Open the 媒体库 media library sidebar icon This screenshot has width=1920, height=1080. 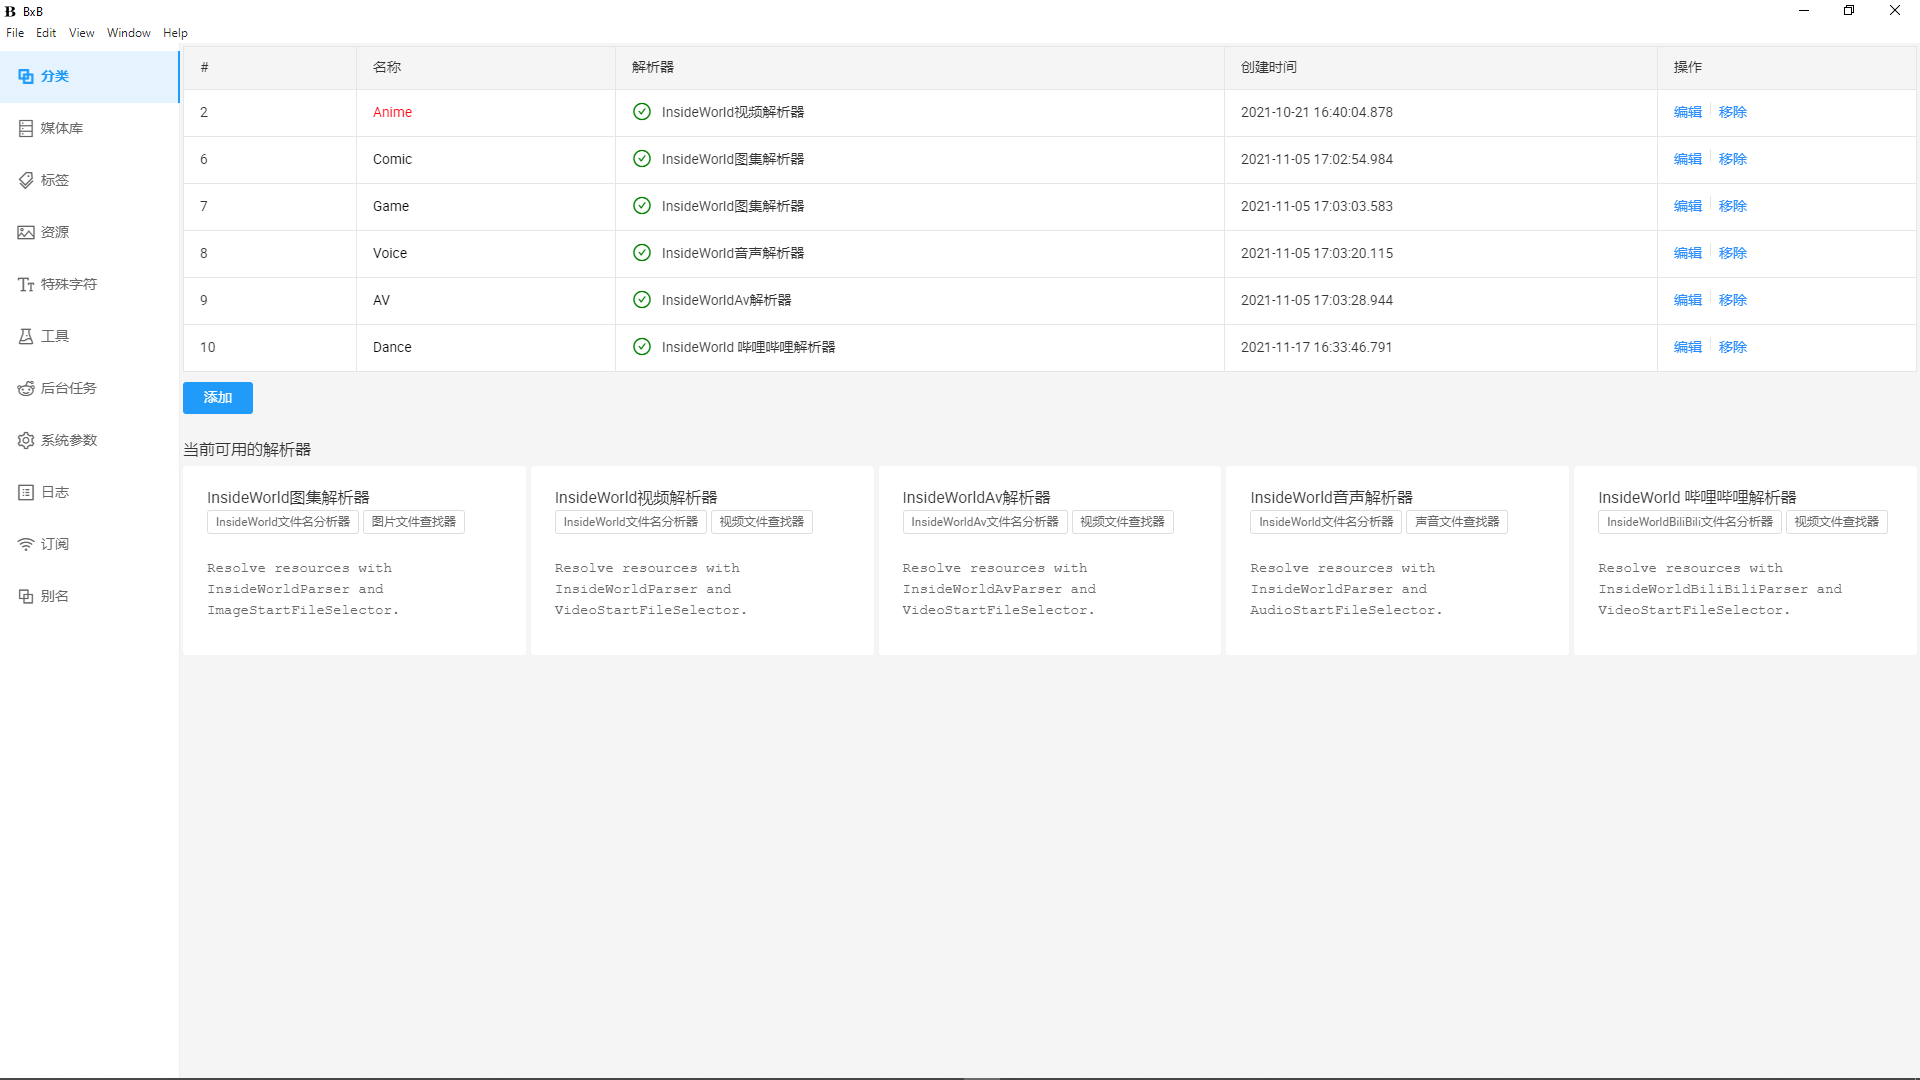coord(26,128)
